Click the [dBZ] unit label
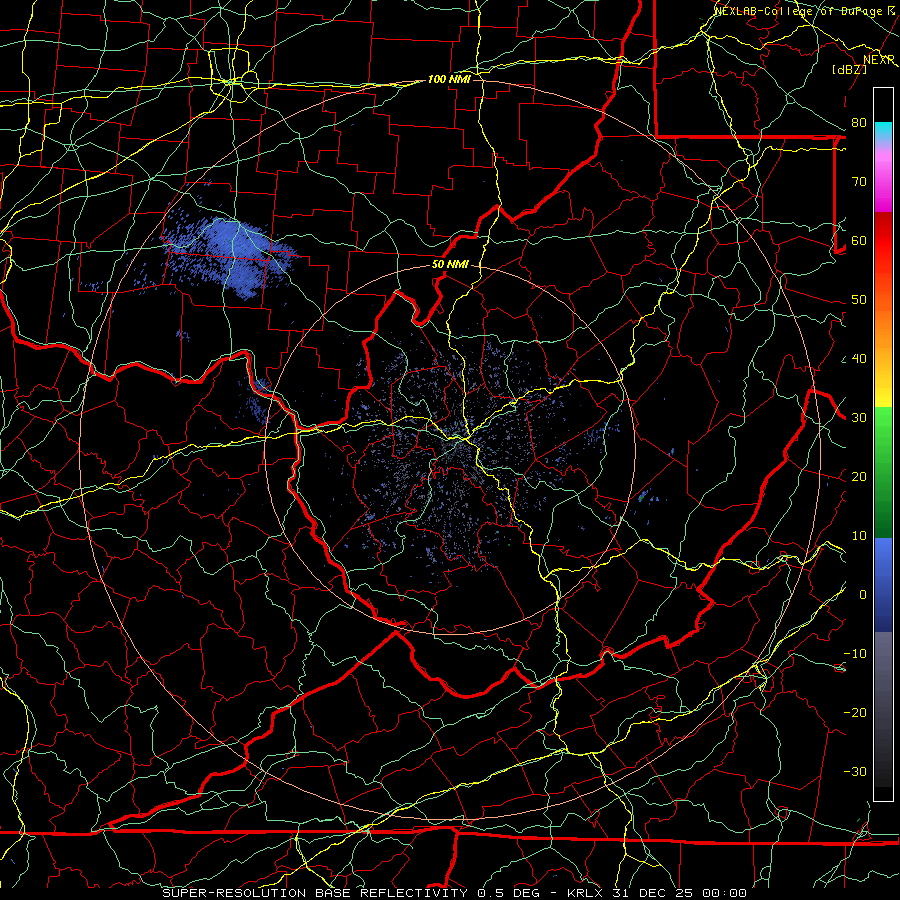Image resolution: width=900 pixels, height=900 pixels. click(849, 69)
